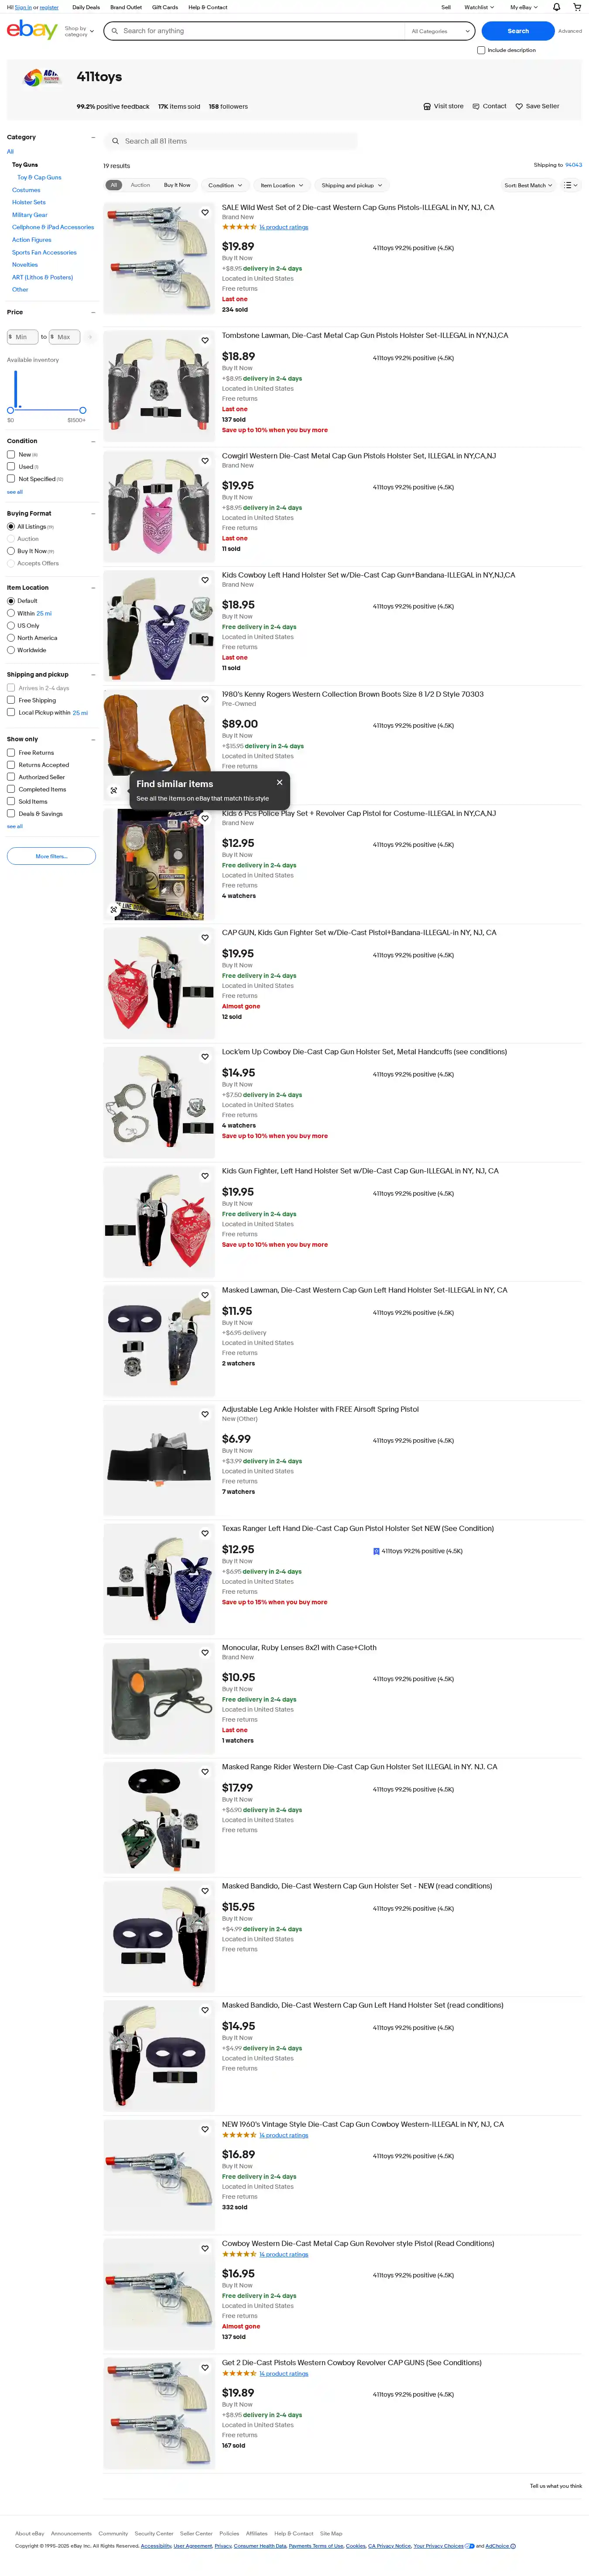Viewport: 589px width, 2576px height.
Task: Open the list view options icon
Action: pyautogui.click(x=570, y=185)
